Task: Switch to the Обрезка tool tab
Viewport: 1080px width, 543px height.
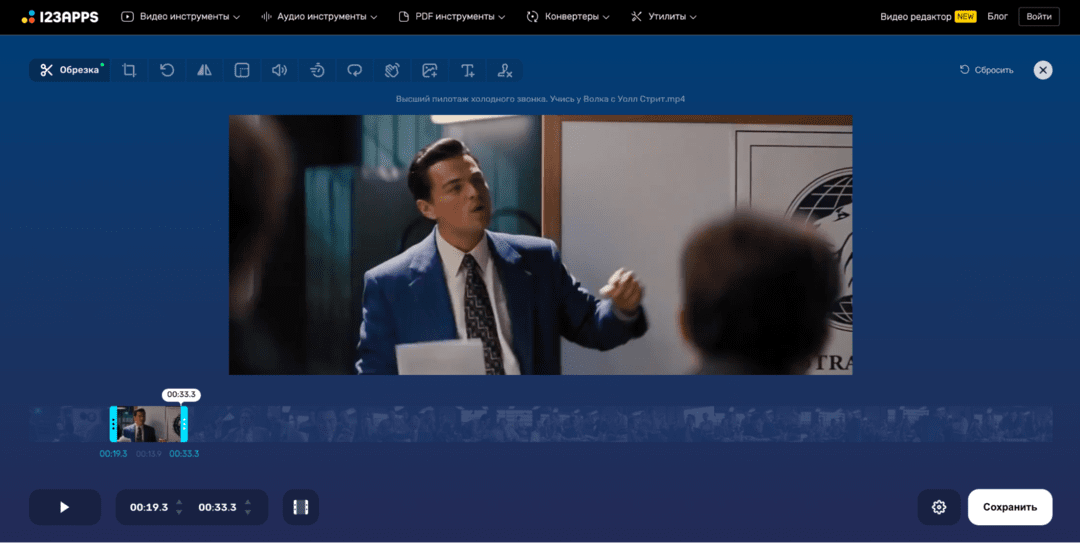Action: tap(70, 70)
